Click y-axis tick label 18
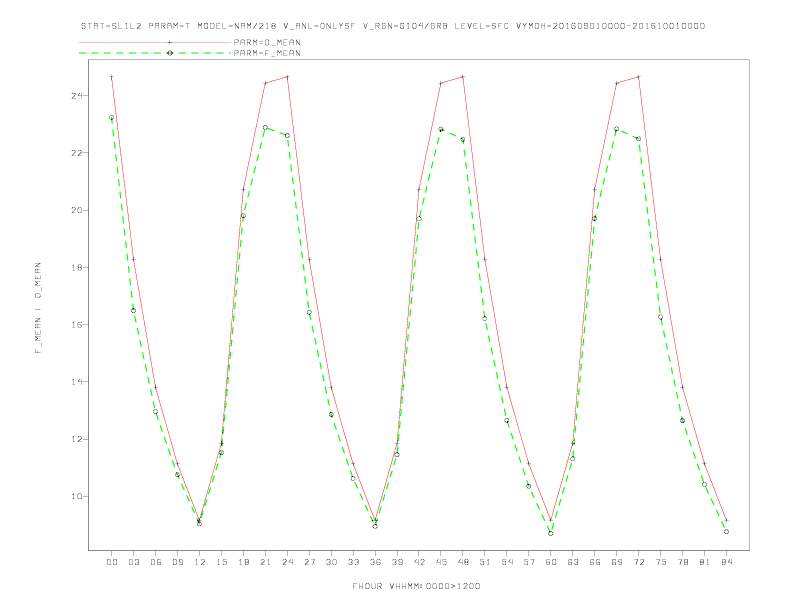Screen dimensions: 792x612 (77, 267)
